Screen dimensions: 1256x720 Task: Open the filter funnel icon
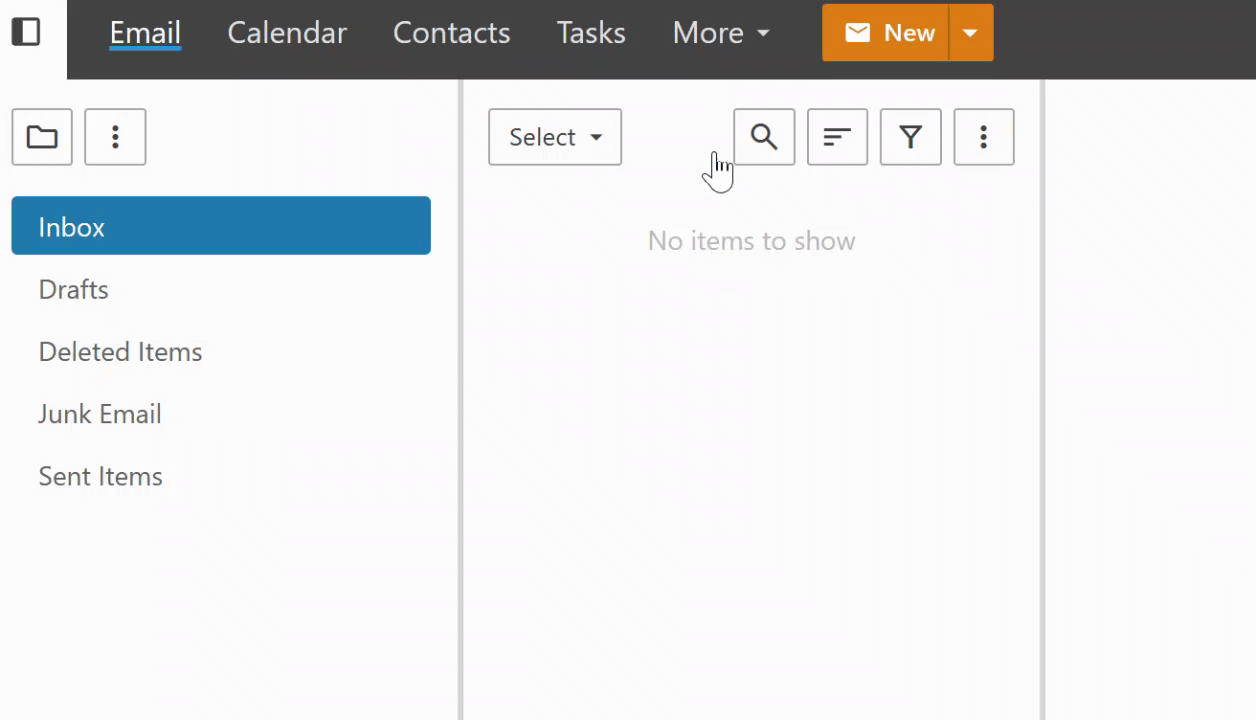pos(910,137)
